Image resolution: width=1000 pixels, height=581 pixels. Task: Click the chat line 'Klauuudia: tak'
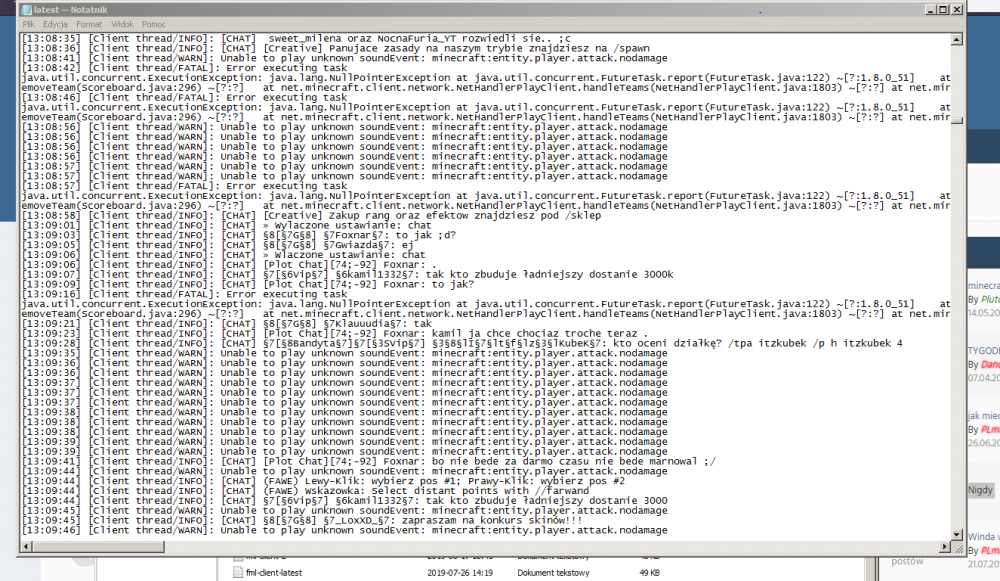point(226,323)
